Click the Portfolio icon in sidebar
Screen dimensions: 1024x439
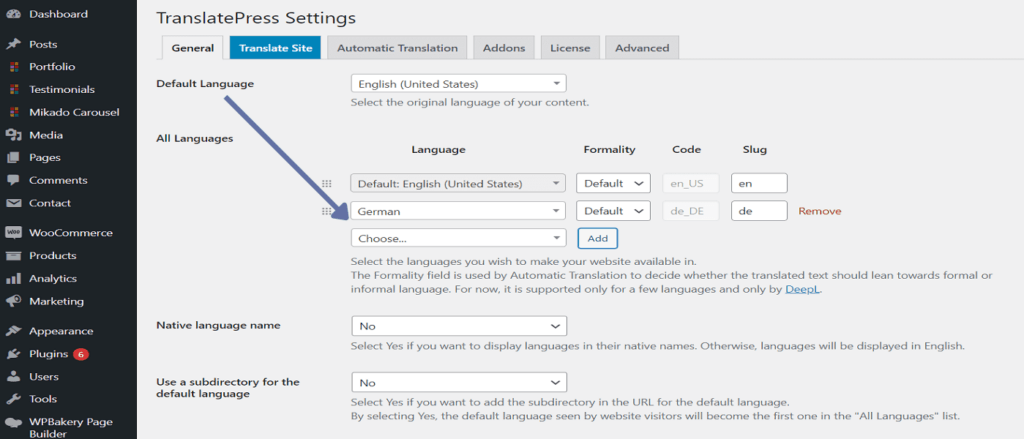coord(14,67)
